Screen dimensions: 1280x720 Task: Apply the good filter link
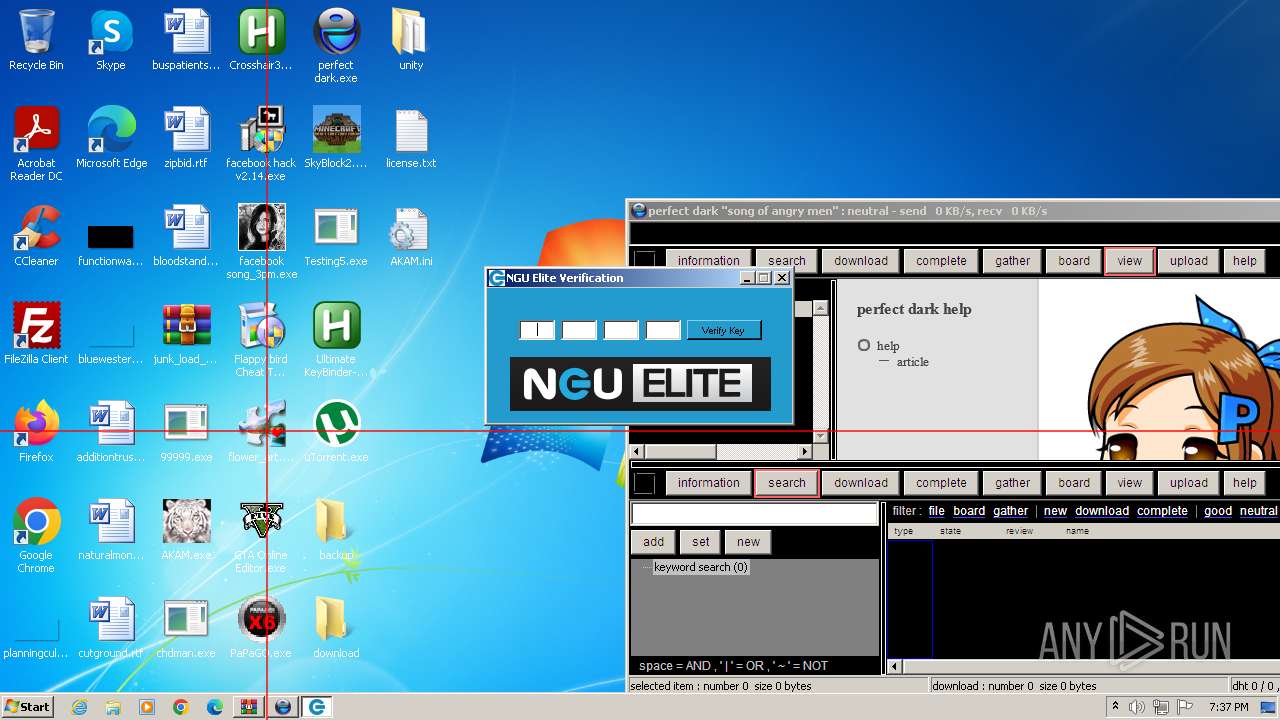[1218, 511]
